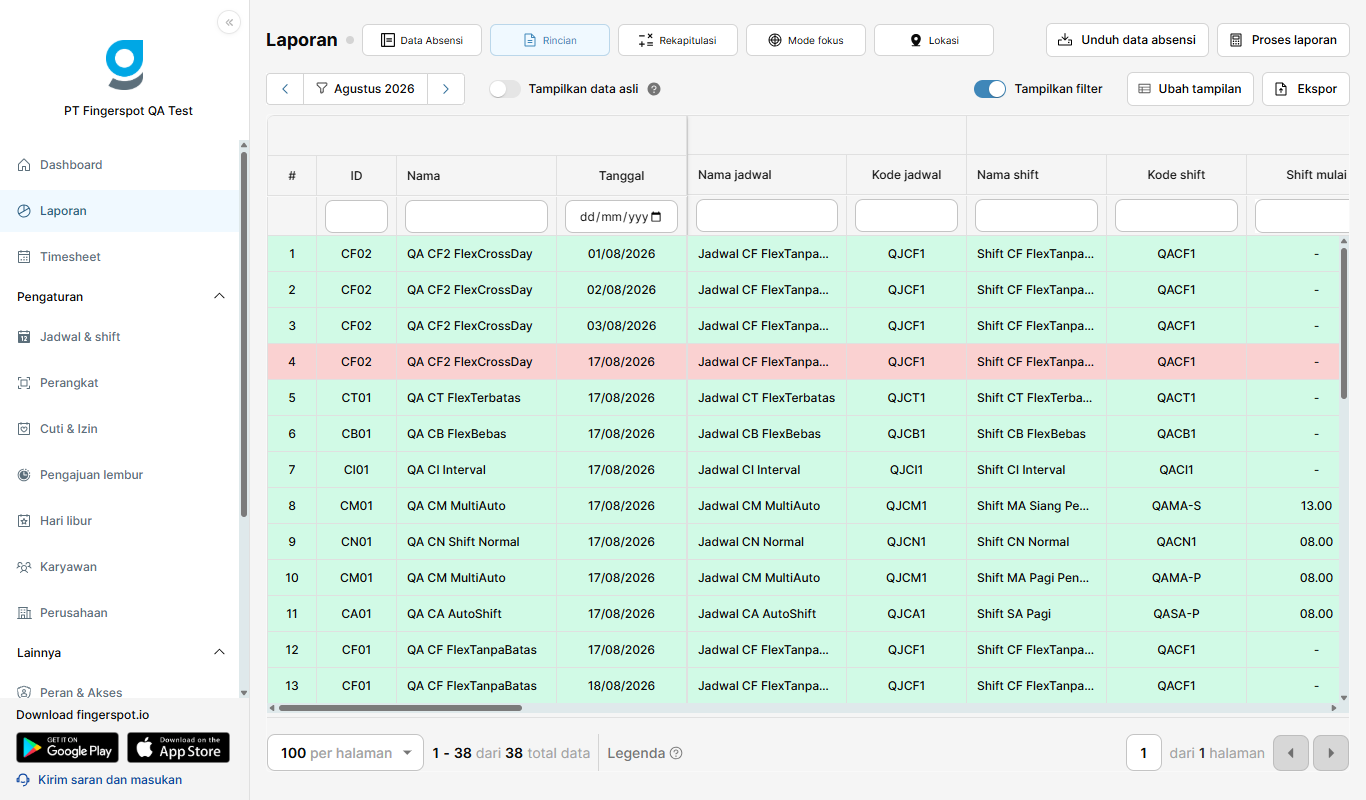Collapse the sidebar with double-chevron icon

tap(229, 22)
